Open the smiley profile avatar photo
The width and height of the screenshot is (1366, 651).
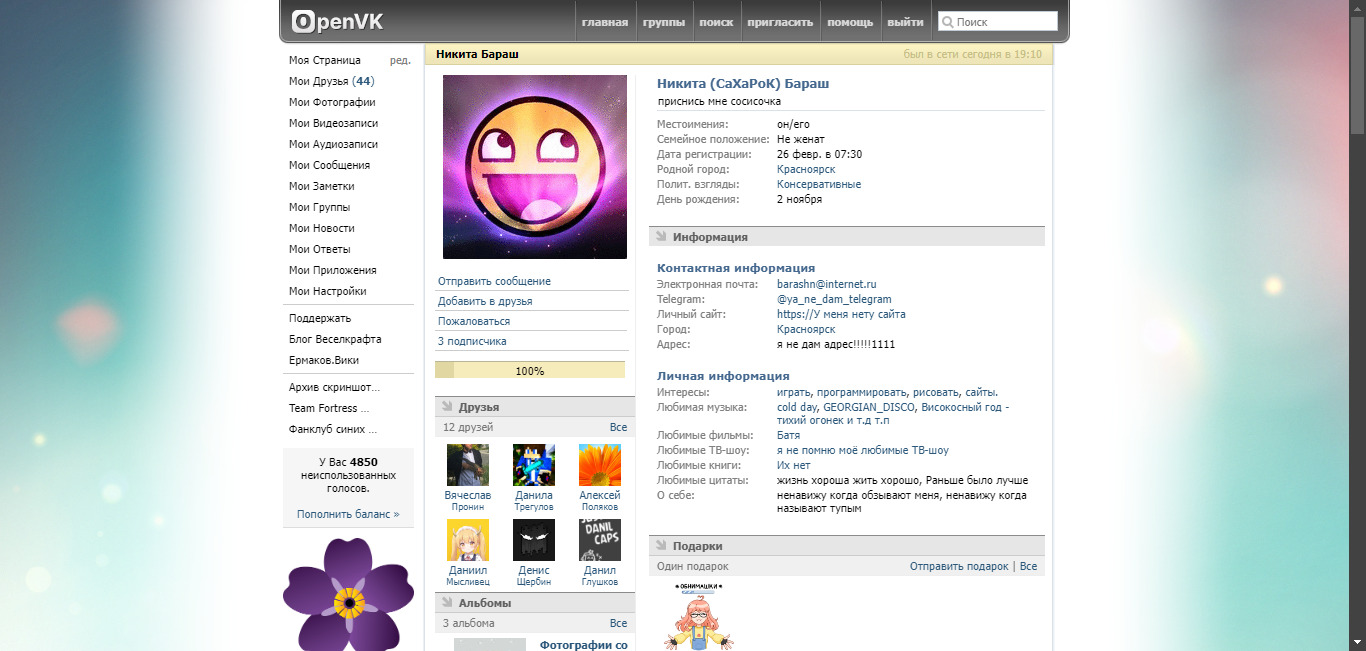(x=534, y=167)
